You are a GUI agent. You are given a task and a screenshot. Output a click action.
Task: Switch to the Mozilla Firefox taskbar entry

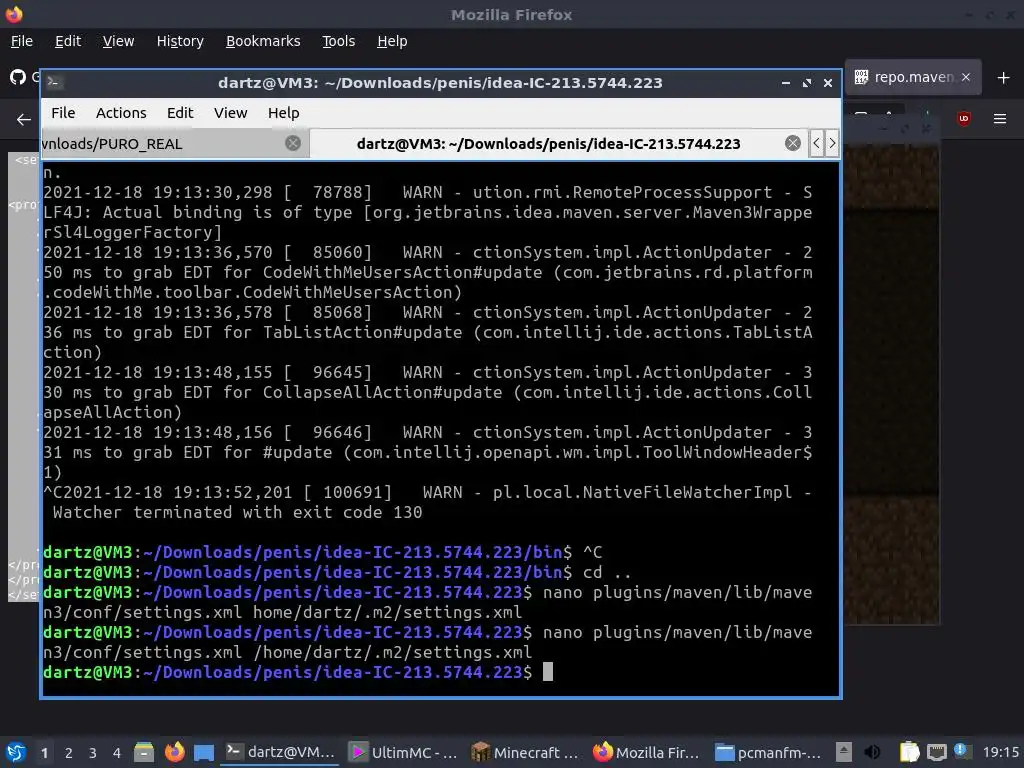pyautogui.click(x=647, y=752)
